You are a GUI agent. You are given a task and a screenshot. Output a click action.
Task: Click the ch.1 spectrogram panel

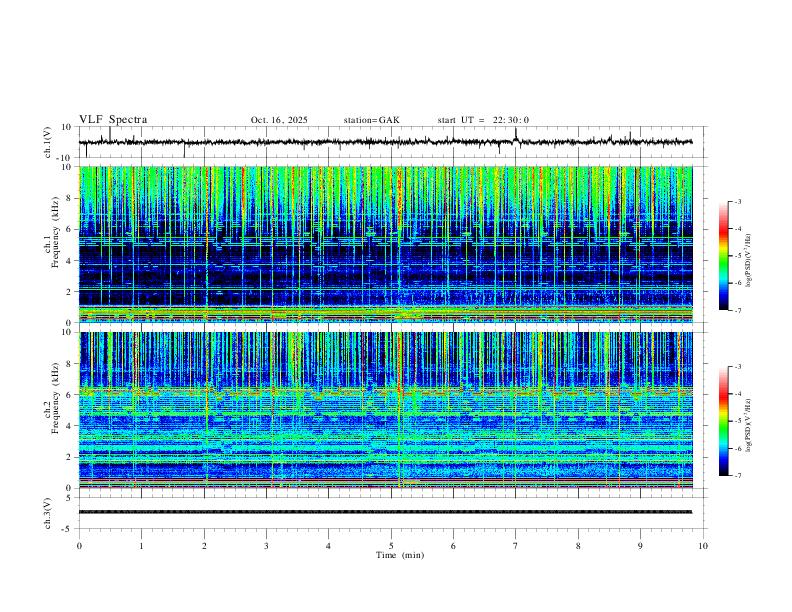385,244
